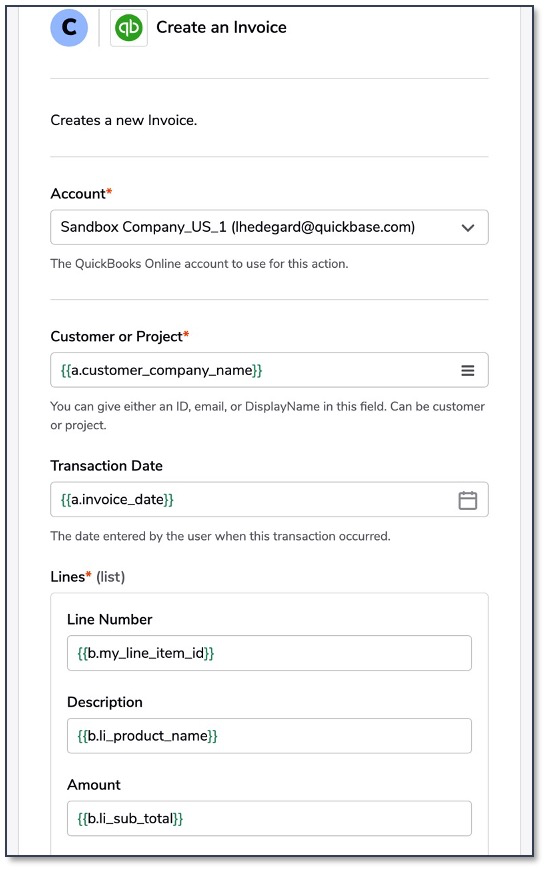The width and height of the screenshot is (546, 870).
Task: Click the green QuickBooks logo icon
Action: point(129,27)
